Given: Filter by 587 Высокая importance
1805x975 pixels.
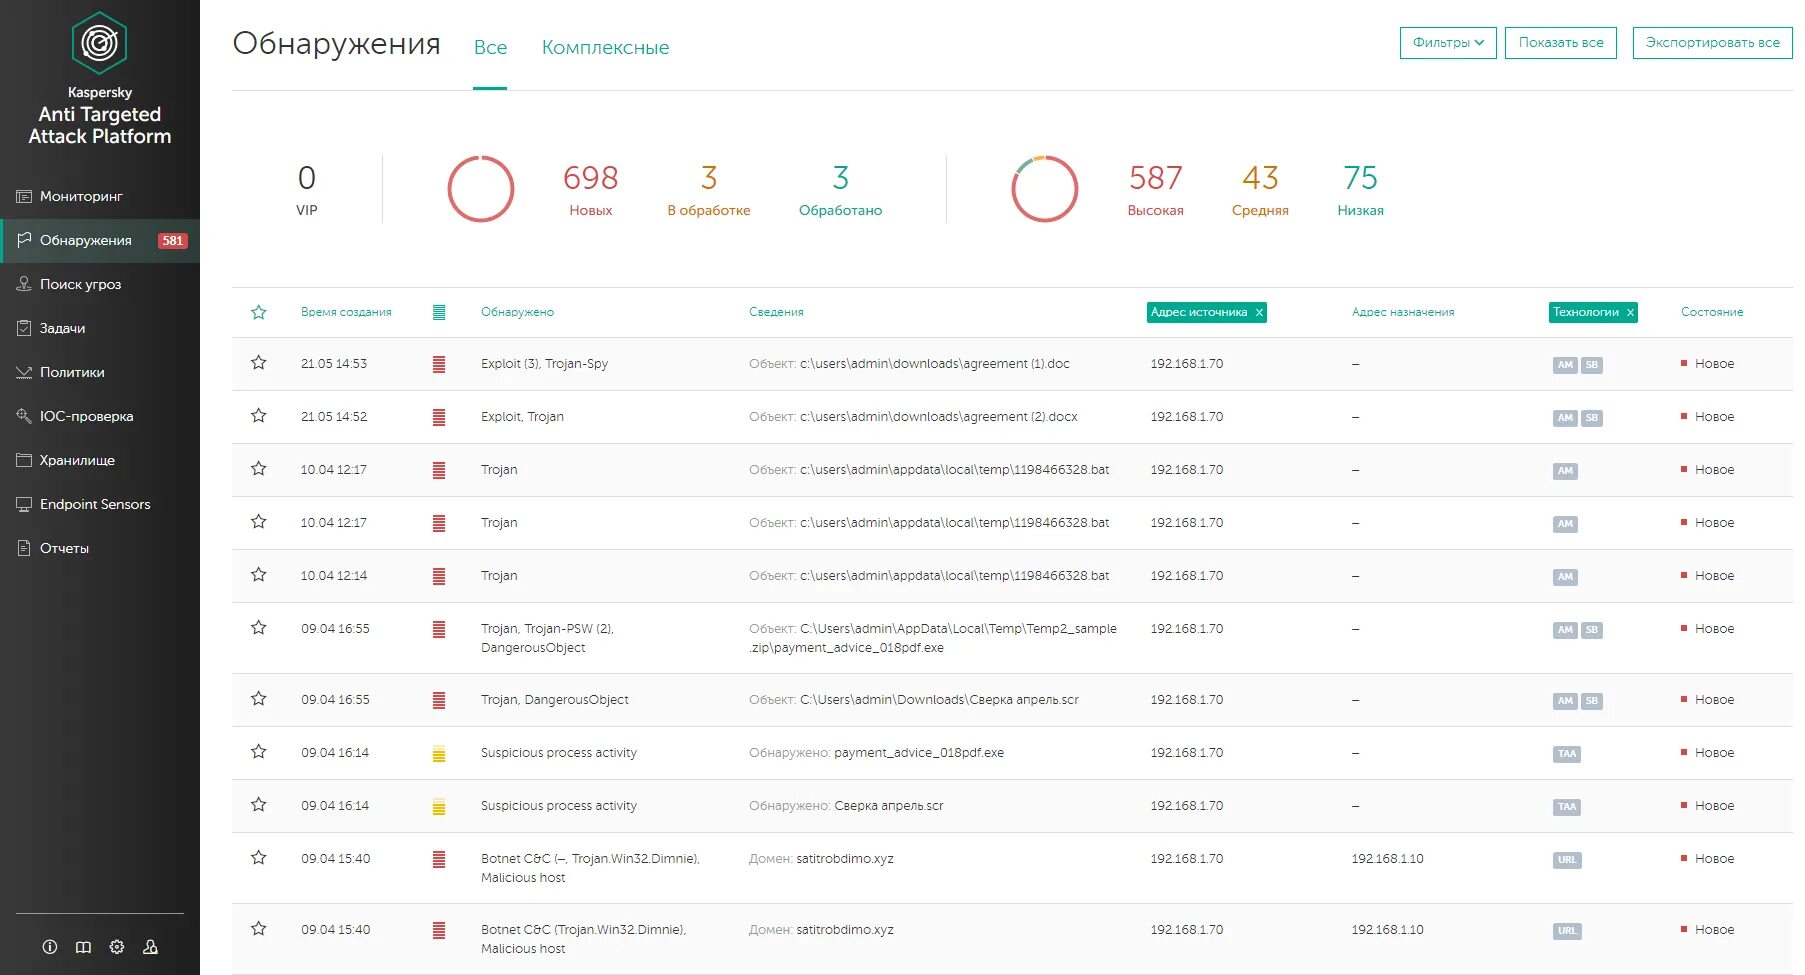Looking at the screenshot, I should (1155, 189).
